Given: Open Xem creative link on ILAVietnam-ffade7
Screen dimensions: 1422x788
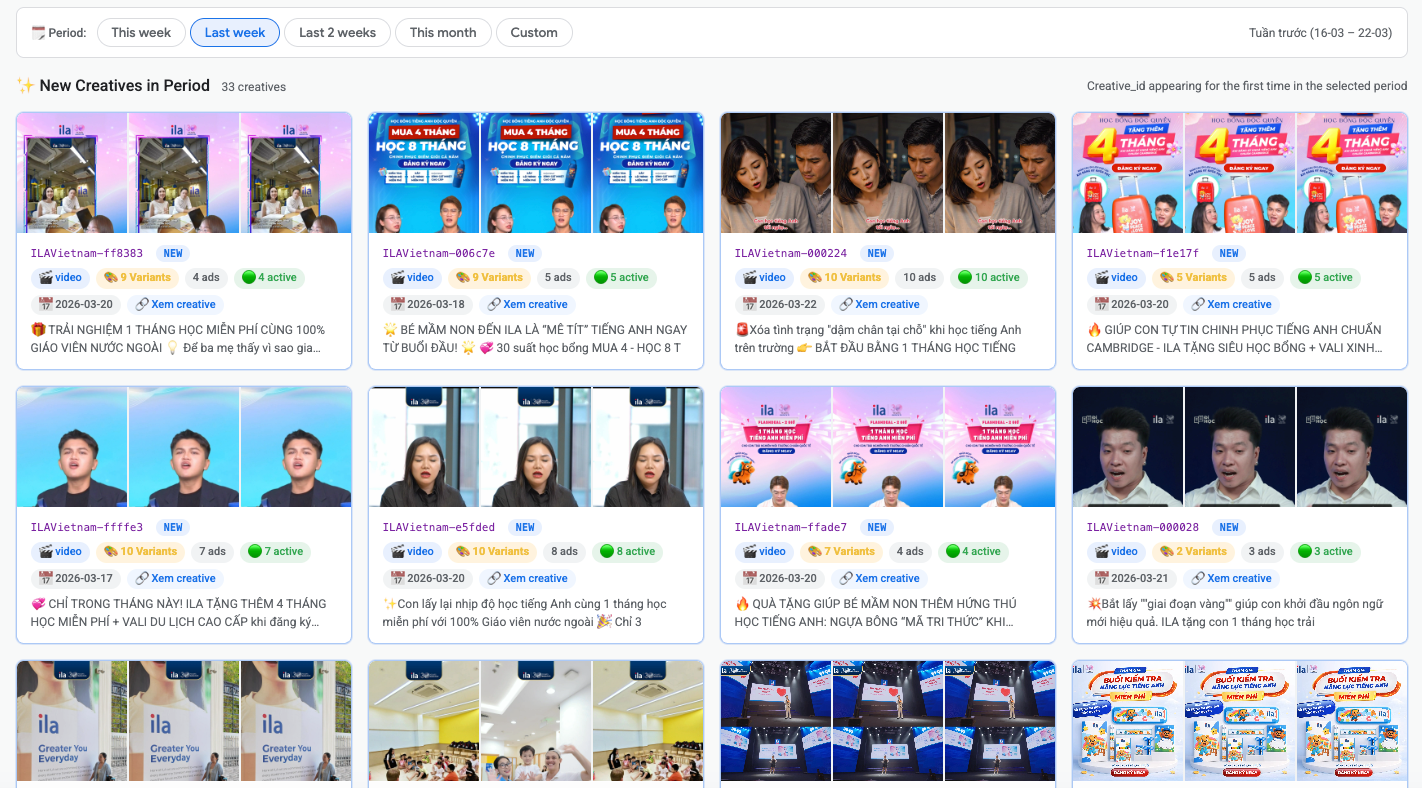Looking at the screenshot, I should [x=879, y=578].
